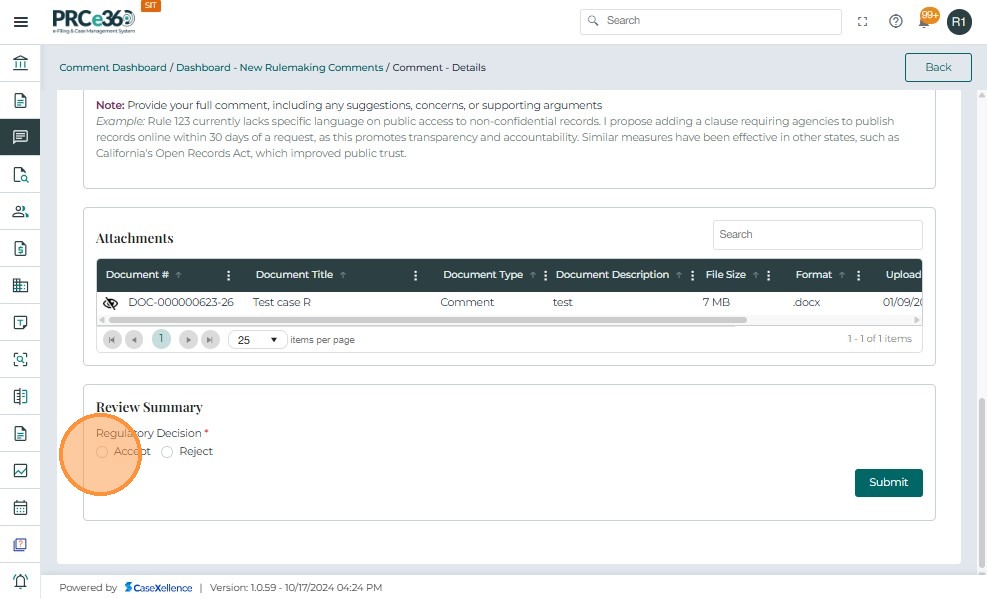The width and height of the screenshot is (987, 599).
Task: Click the bank building sidebar icon
Action: pyautogui.click(x=20, y=64)
